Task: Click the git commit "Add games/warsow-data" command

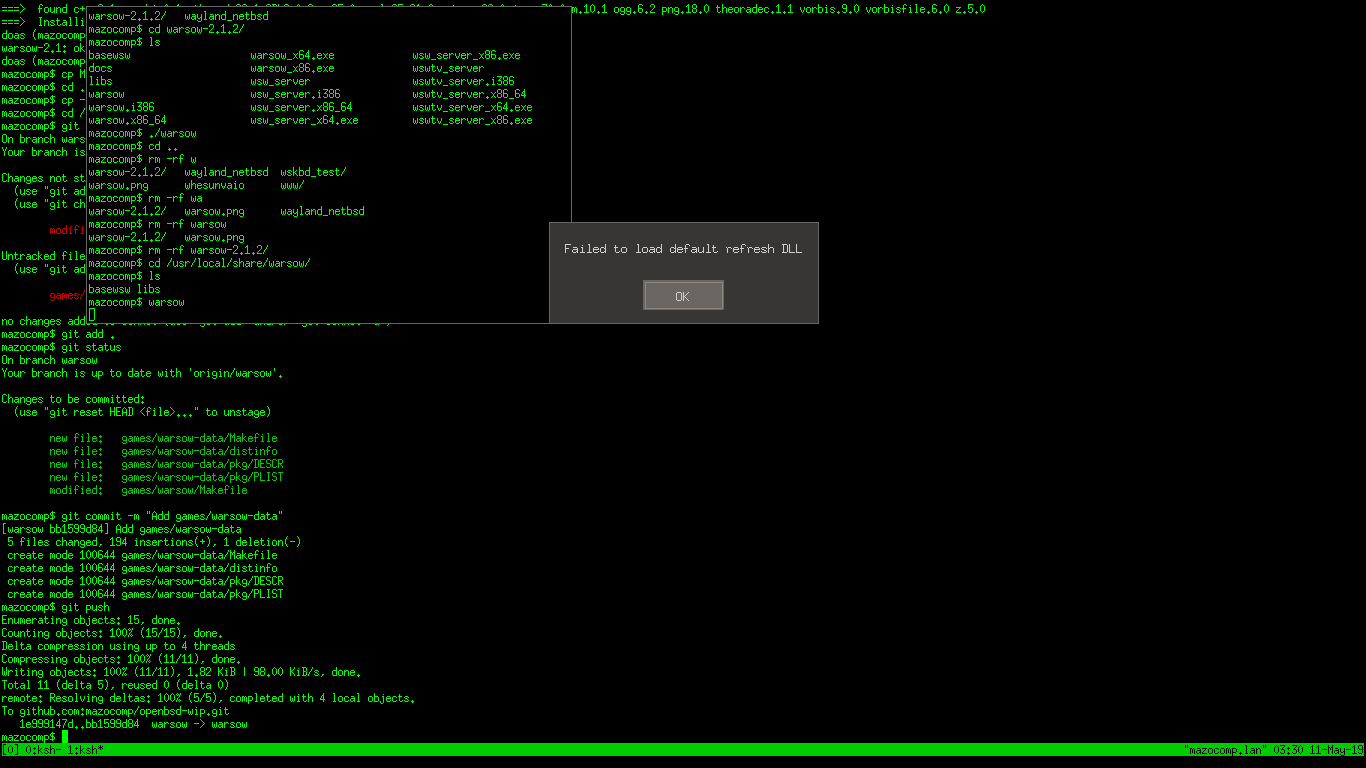Action: pos(172,516)
